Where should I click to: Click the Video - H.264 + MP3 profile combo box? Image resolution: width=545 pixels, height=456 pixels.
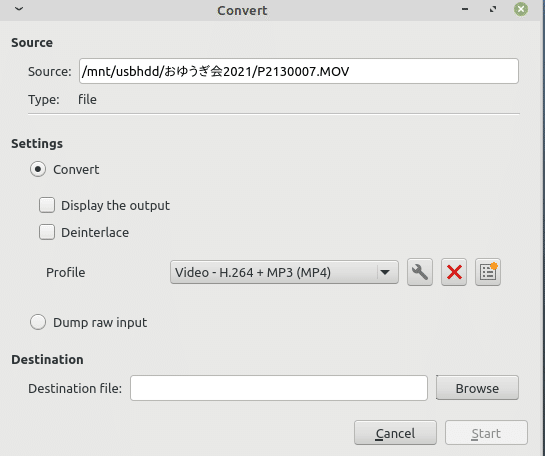(284, 272)
